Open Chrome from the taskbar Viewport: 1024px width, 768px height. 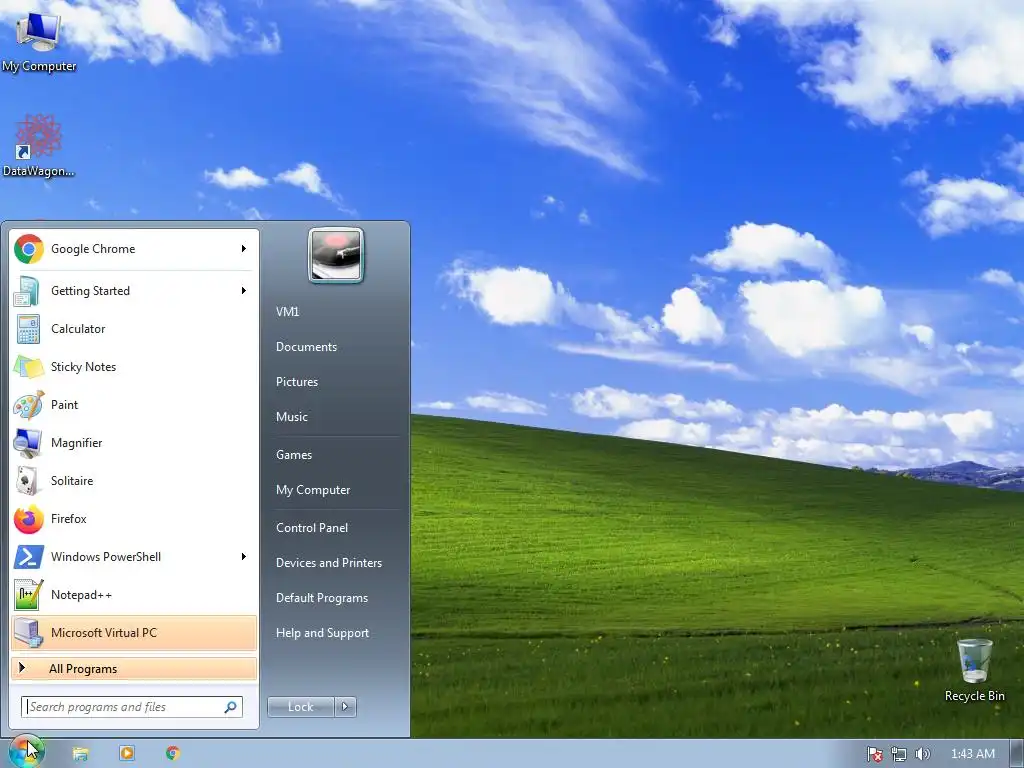pos(172,753)
